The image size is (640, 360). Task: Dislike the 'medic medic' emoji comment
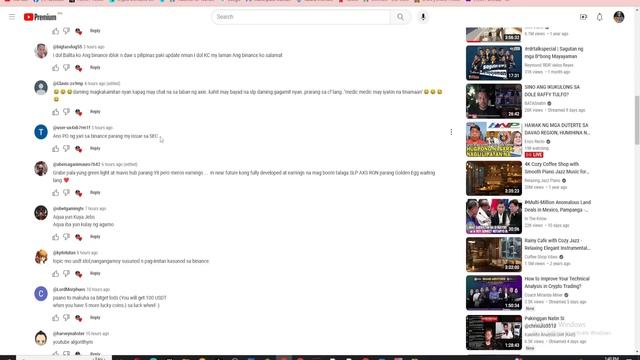(x=67, y=112)
